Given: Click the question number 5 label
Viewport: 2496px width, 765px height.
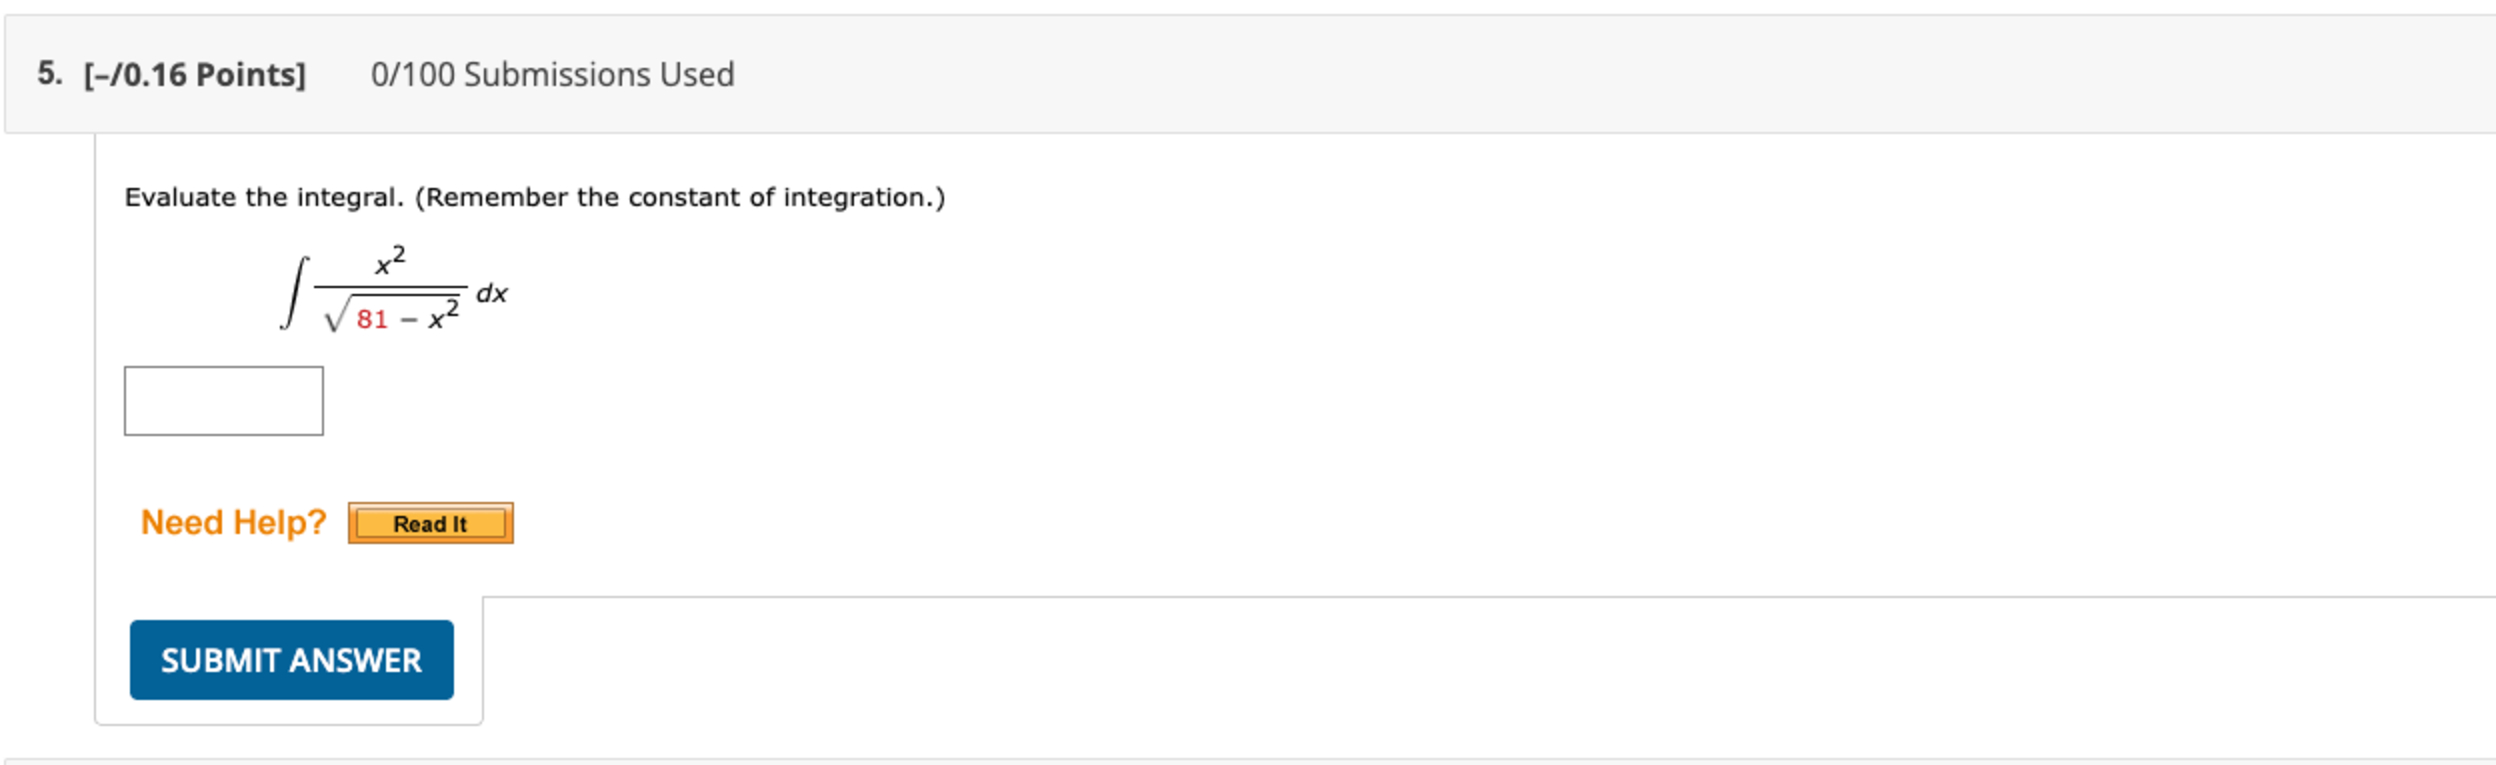Looking at the screenshot, I should [x=48, y=72].
